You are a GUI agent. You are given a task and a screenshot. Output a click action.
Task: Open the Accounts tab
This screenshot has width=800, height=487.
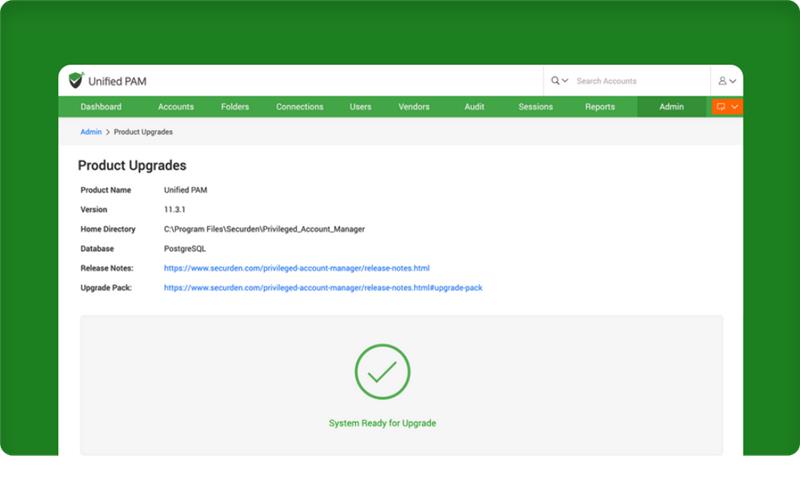pos(176,107)
